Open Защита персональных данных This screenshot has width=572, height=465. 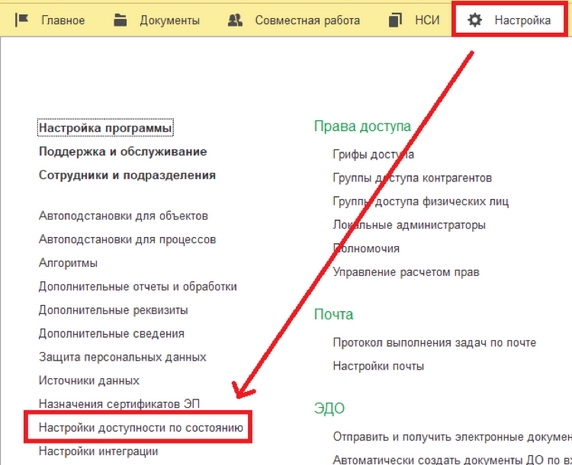[123, 357]
